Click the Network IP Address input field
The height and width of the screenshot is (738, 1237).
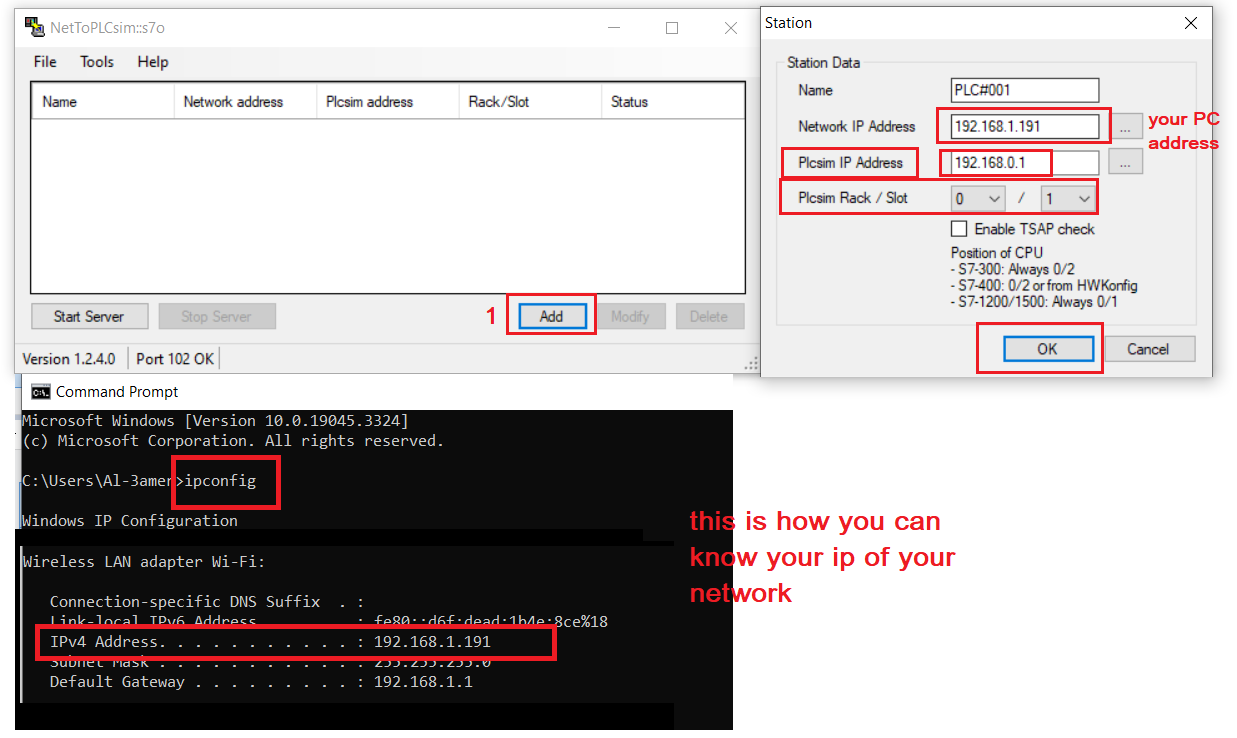point(1024,126)
